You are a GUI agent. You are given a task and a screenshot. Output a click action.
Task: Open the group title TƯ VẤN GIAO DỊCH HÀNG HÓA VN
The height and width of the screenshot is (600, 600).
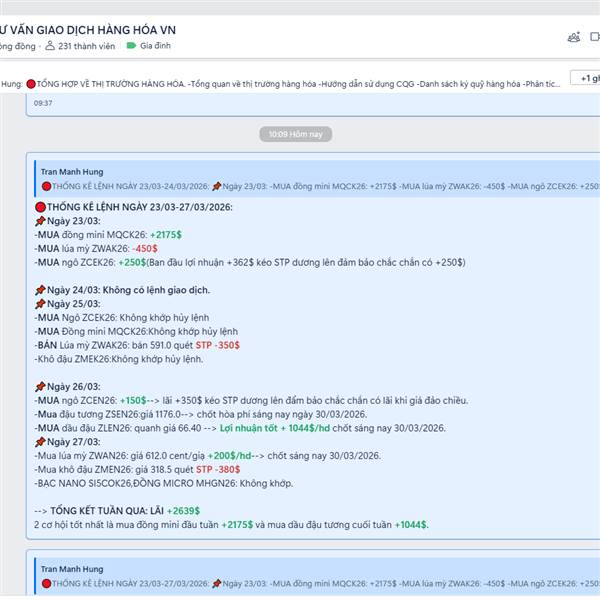88,30
